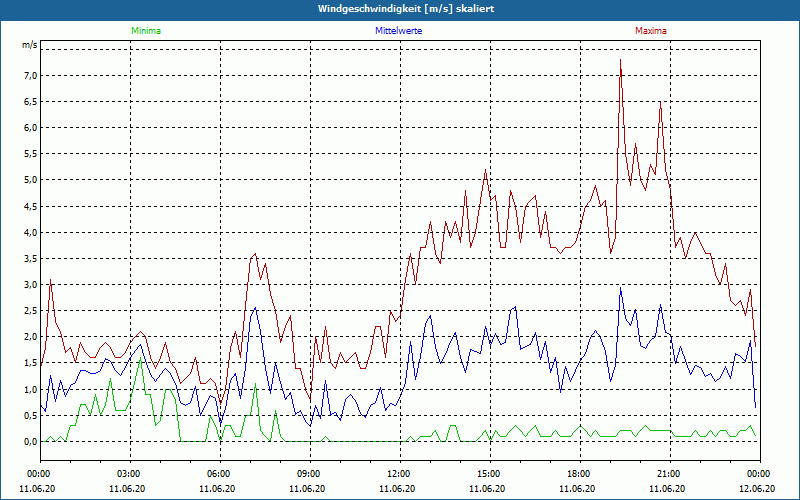Click the 3,5 y-axis value

pyautogui.click(x=31, y=259)
